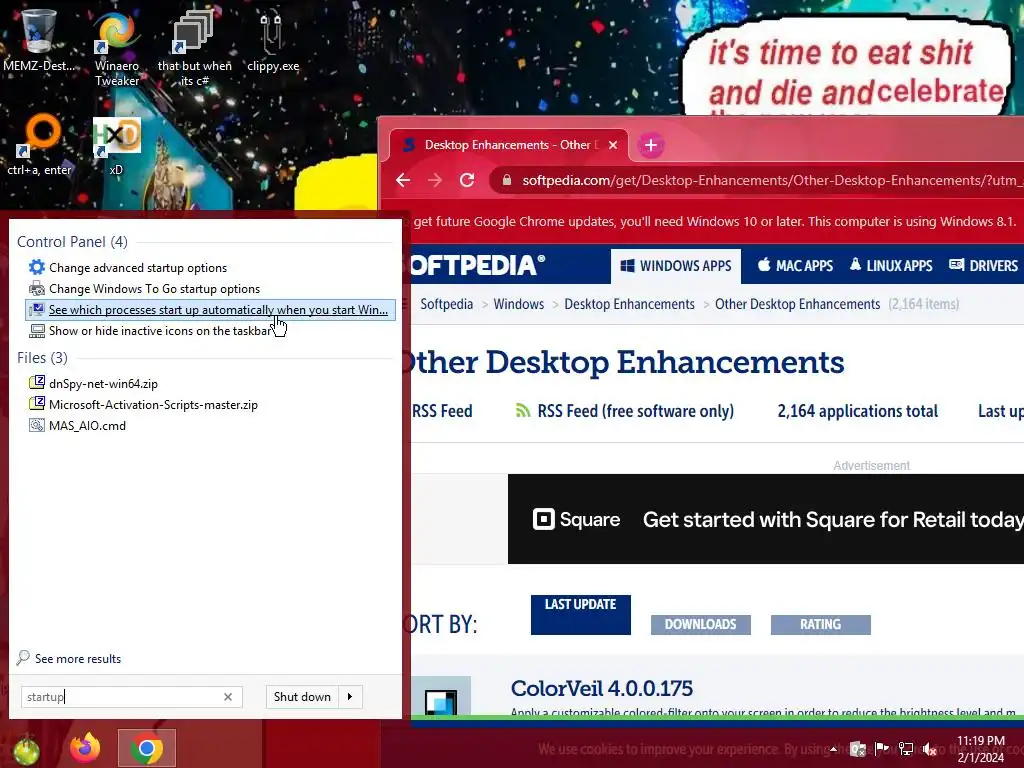Click the Windows breadcrumb link
This screenshot has height=768, width=1024.
(519, 304)
